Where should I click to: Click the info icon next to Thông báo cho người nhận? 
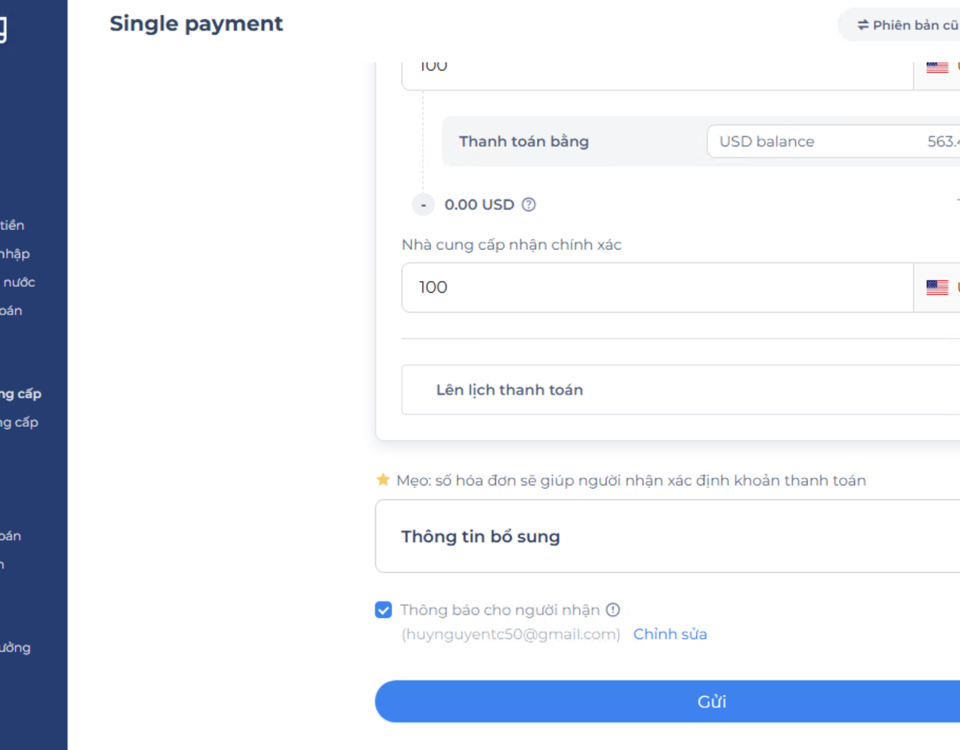pyautogui.click(x=613, y=610)
